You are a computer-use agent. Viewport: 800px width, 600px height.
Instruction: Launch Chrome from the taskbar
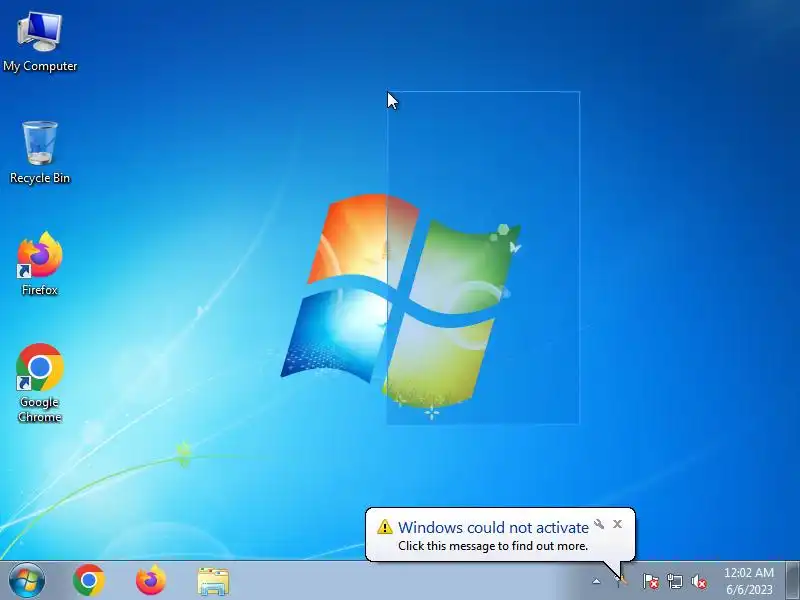89,581
